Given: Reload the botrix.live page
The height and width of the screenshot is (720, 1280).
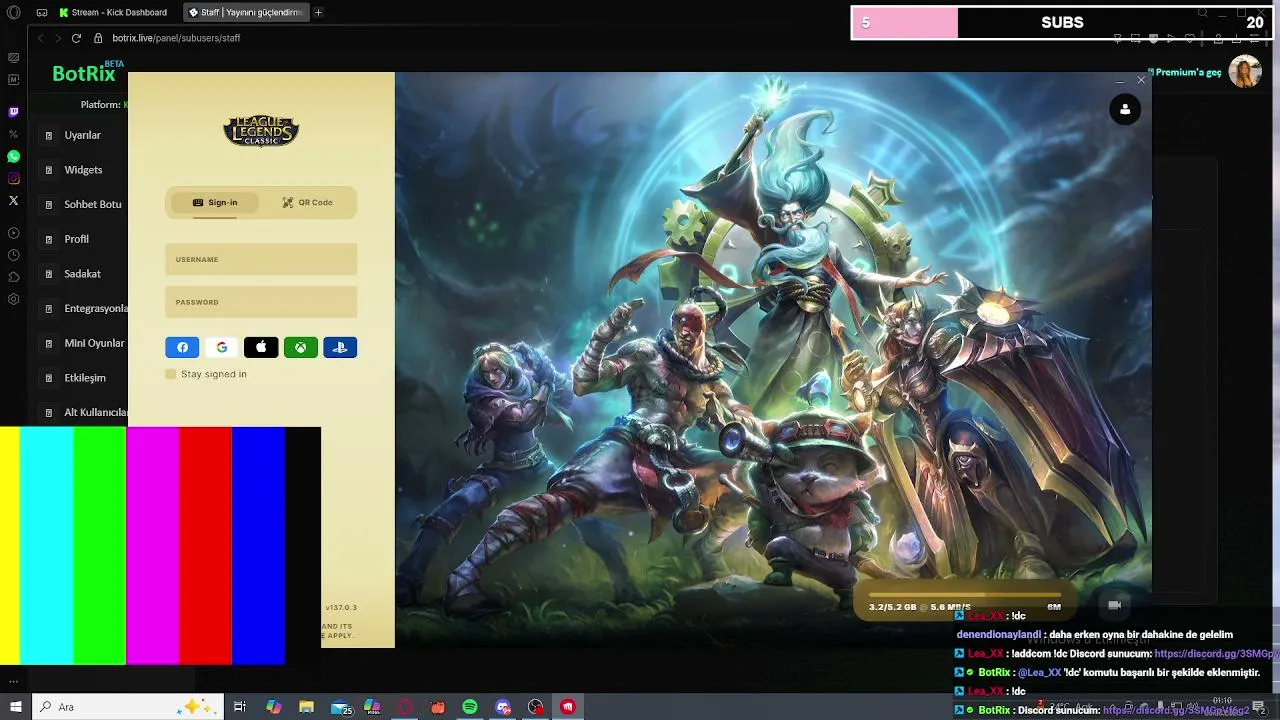Looking at the screenshot, I should [x=76, y=38].
